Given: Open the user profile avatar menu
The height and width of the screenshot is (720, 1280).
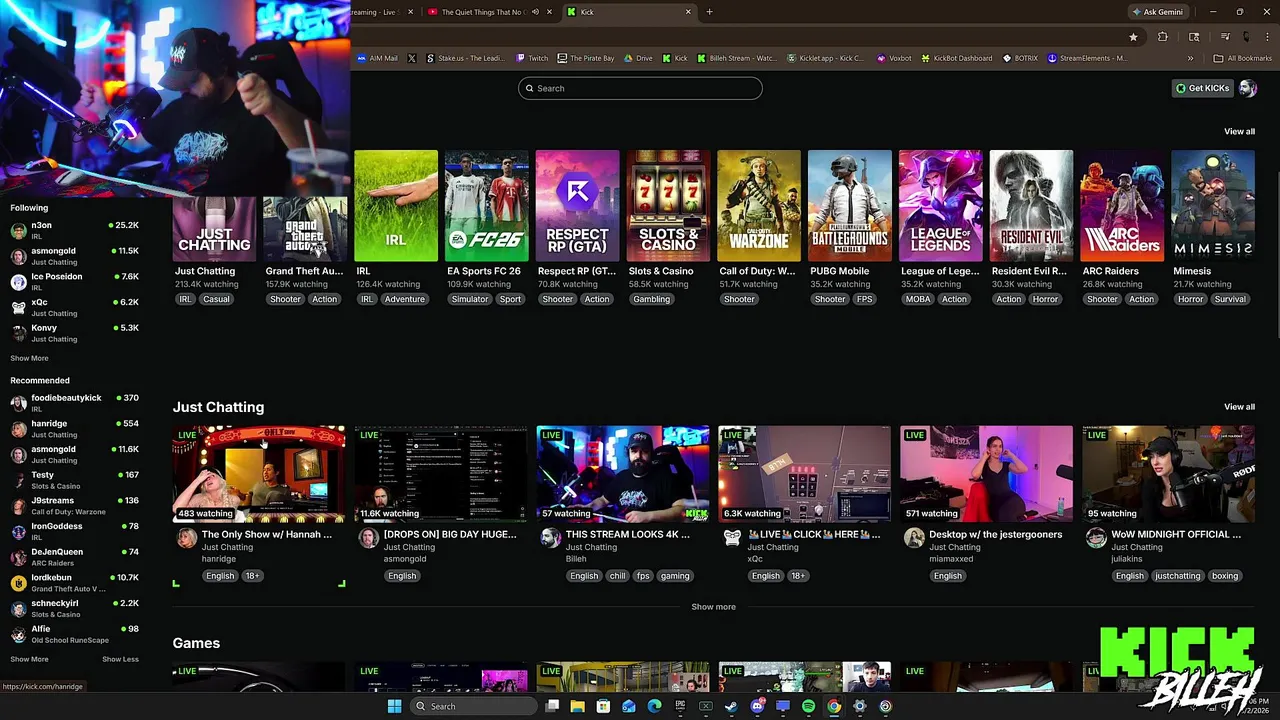Looking at the screenshot, I should [x=1247, y=88].
